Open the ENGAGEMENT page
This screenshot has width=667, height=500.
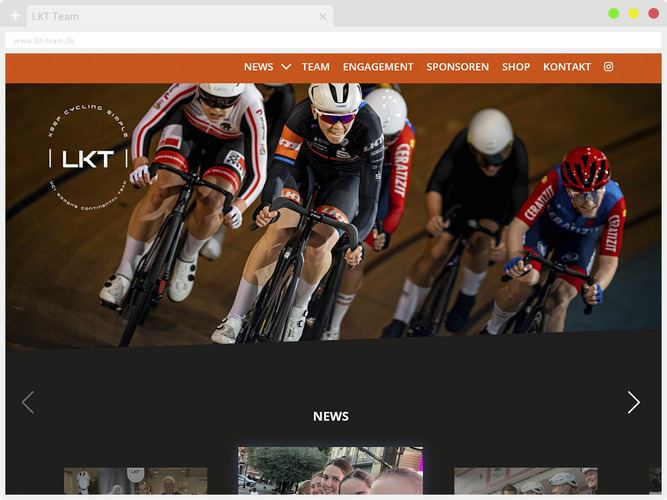click(x=378, y=67)
